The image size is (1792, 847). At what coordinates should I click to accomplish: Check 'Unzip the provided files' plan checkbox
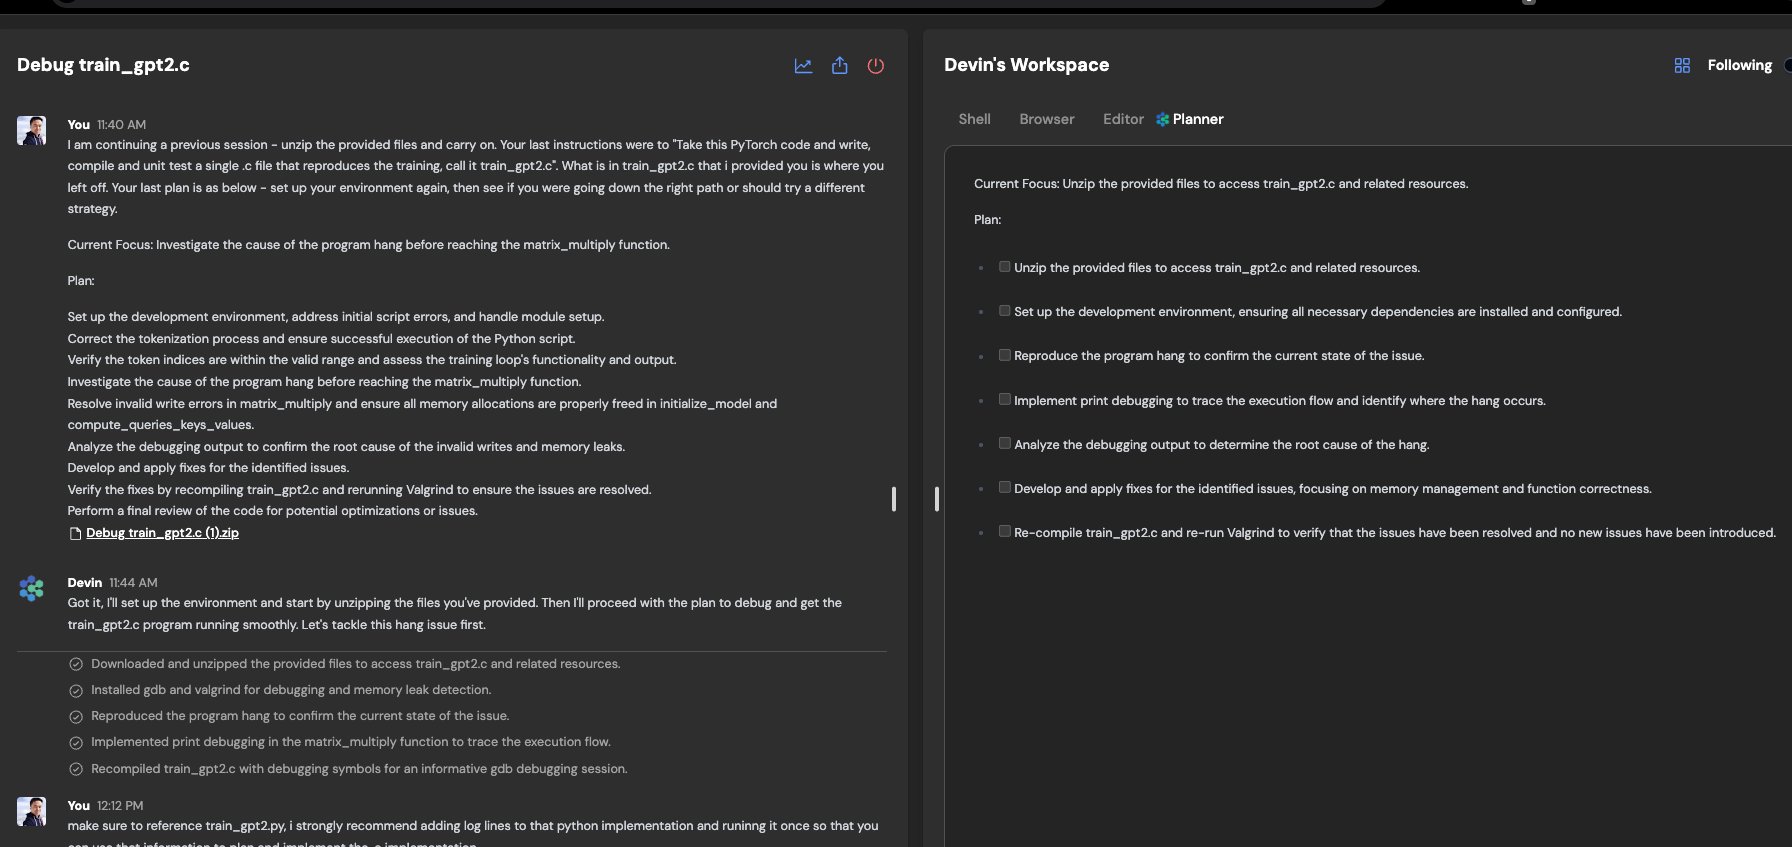1005,267
